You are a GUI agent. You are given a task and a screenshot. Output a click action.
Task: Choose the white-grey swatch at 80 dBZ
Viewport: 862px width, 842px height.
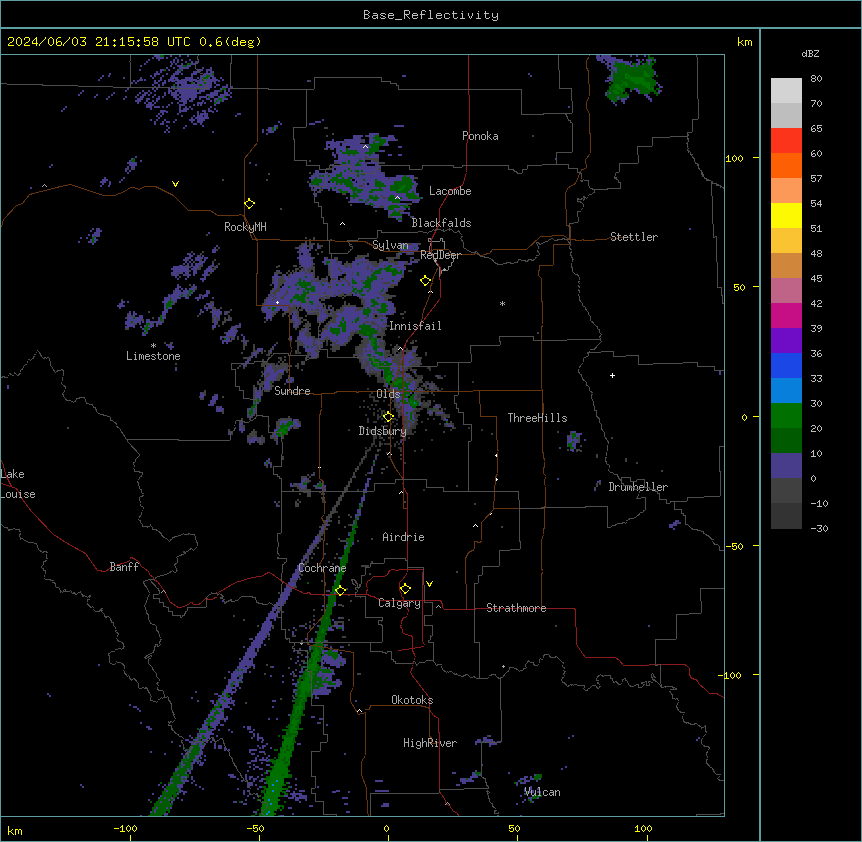click(x=786, y=91)
